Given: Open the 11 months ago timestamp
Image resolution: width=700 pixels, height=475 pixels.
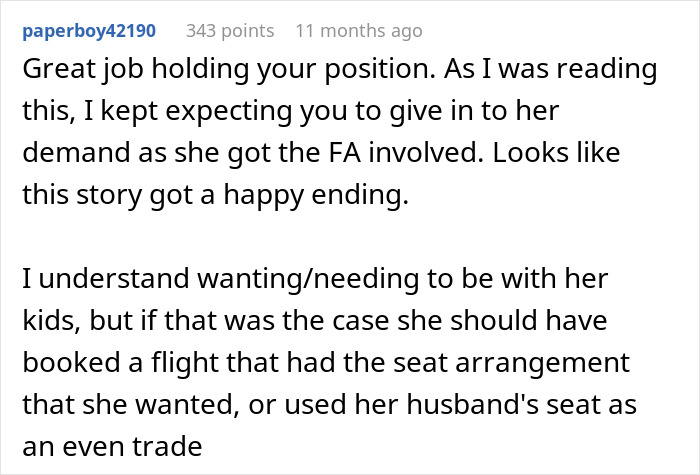Looking at the screenshot, I should click(x=359, y=31).
